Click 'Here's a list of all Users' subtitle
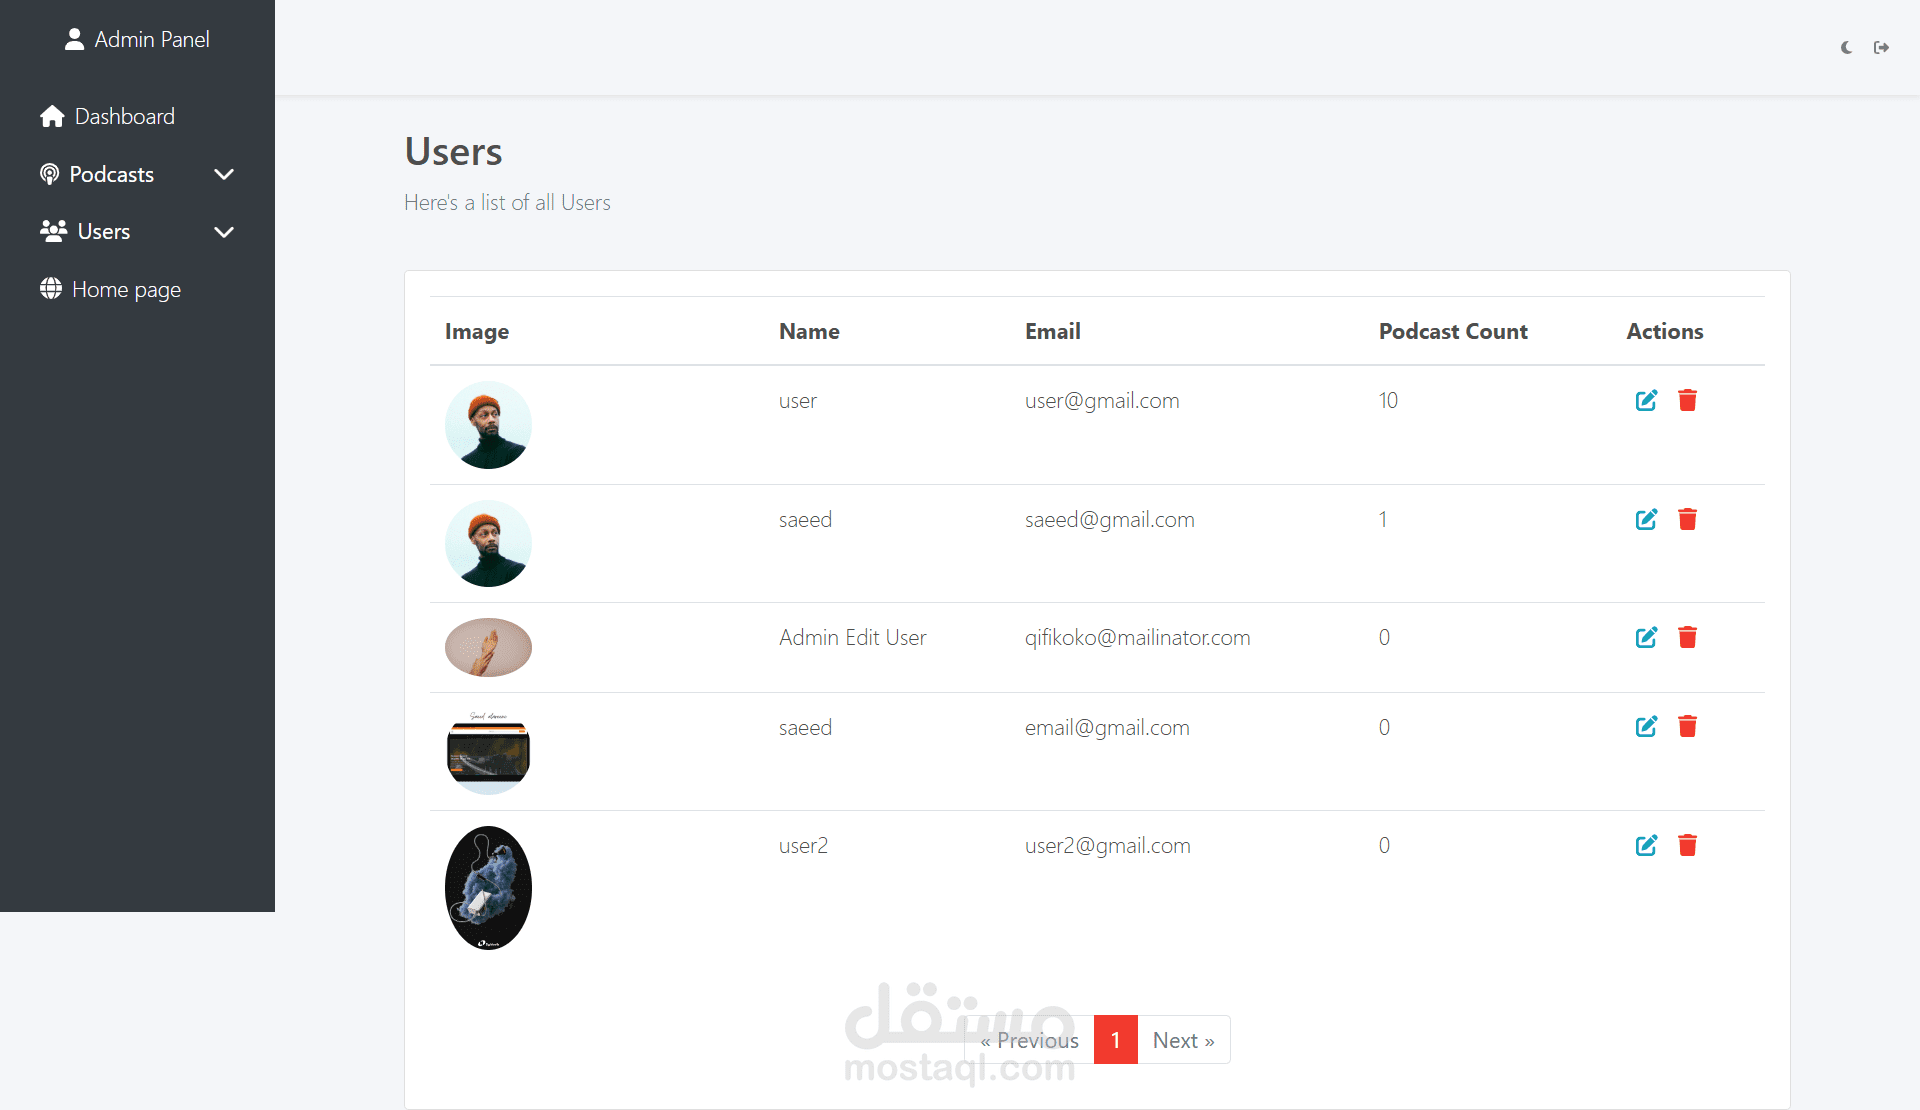 click(507, 202)
